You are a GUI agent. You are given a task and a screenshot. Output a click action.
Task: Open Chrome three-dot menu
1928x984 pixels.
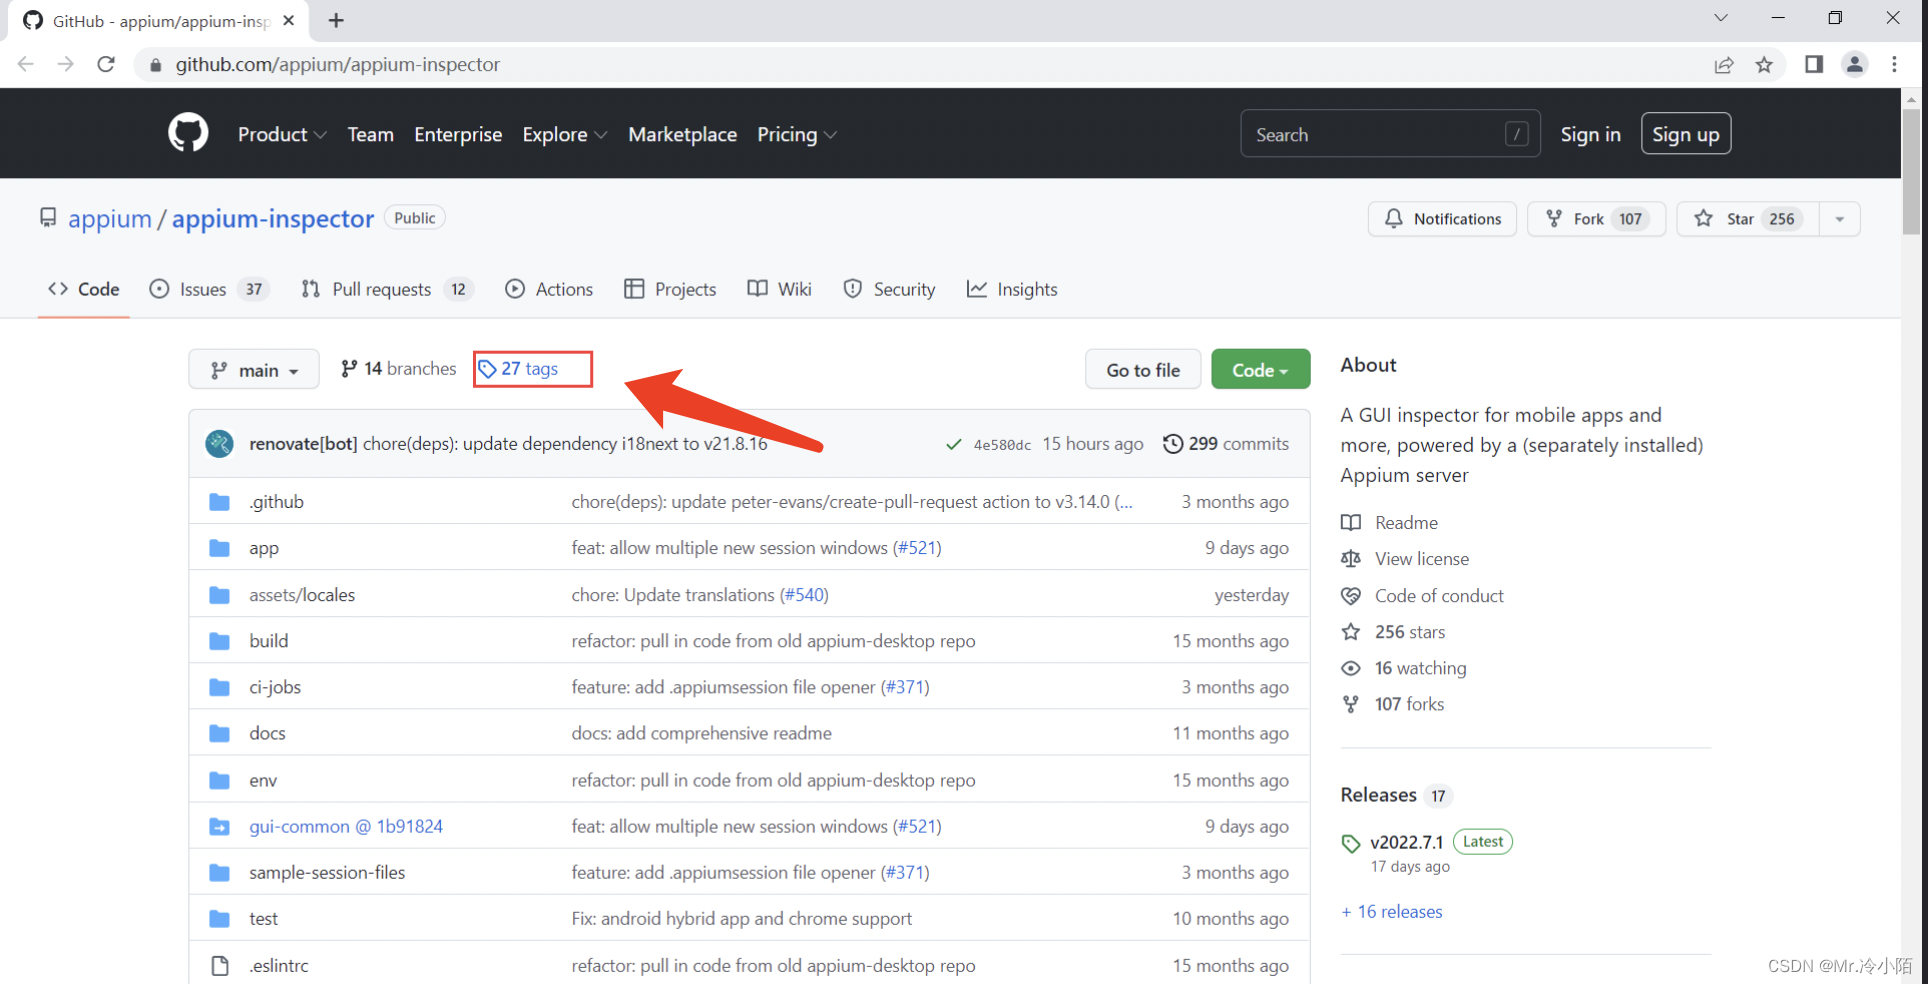(1895, 64)
